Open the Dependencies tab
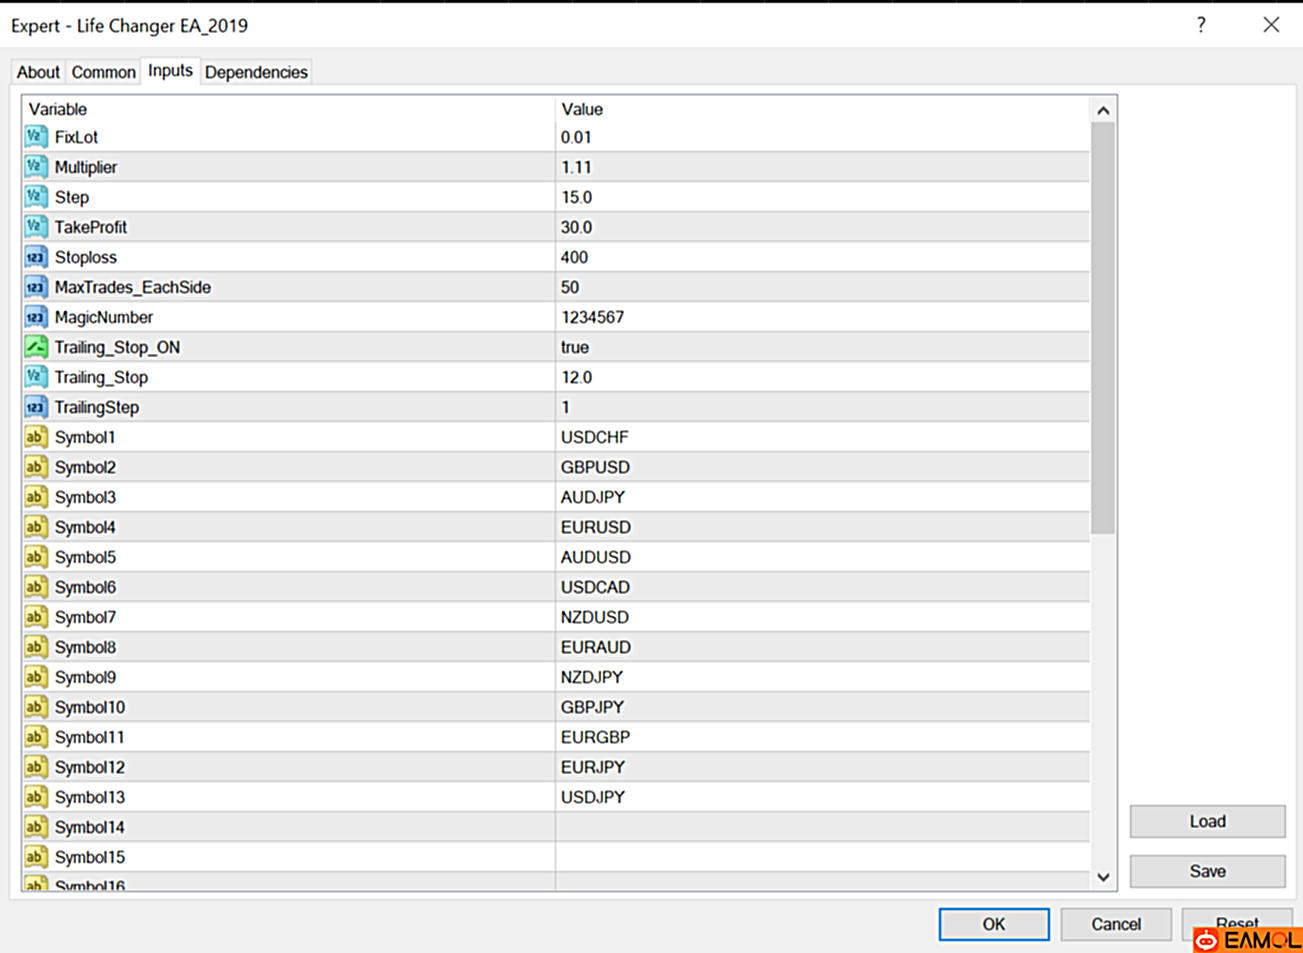The width and height of the screenshot is (1303, 953). tap(256, 72)
